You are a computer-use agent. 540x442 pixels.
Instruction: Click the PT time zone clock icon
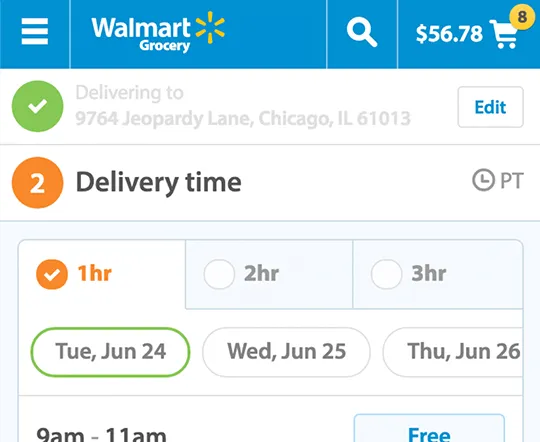pos(483,180)
